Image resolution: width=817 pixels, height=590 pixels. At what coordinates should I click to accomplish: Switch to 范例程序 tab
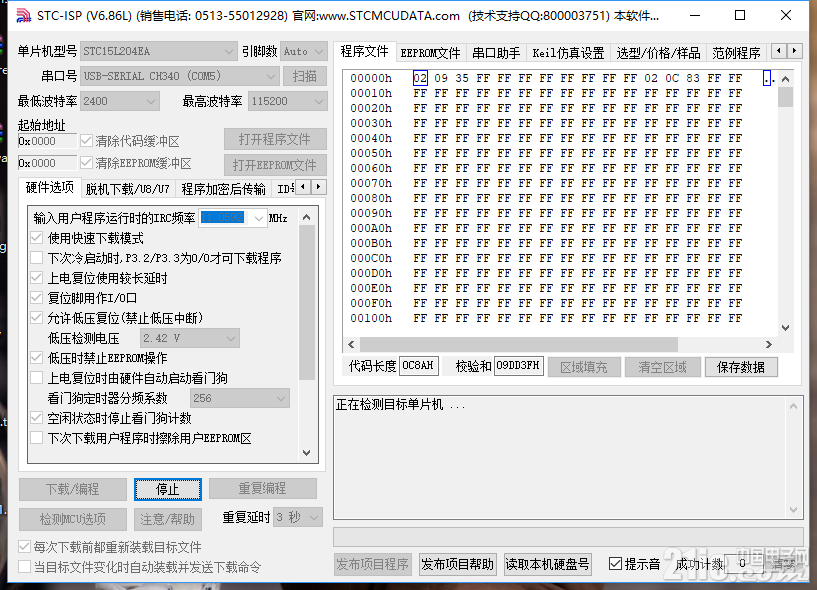coord(736,53)
